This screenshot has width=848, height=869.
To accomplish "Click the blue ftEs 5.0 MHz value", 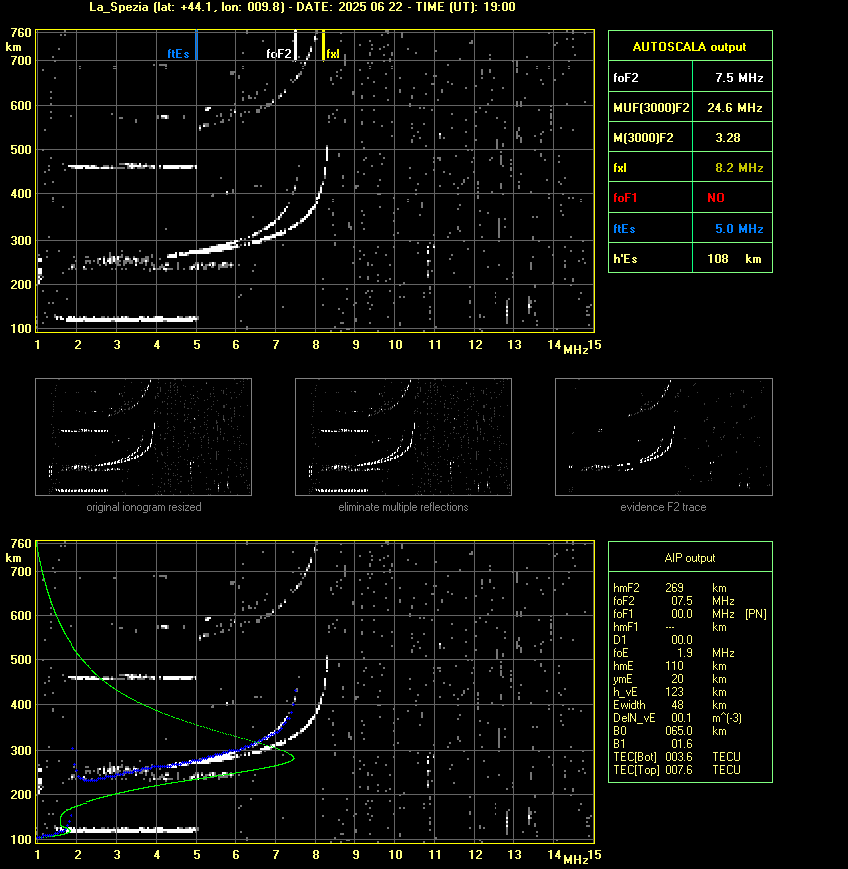I will (739, 228).
